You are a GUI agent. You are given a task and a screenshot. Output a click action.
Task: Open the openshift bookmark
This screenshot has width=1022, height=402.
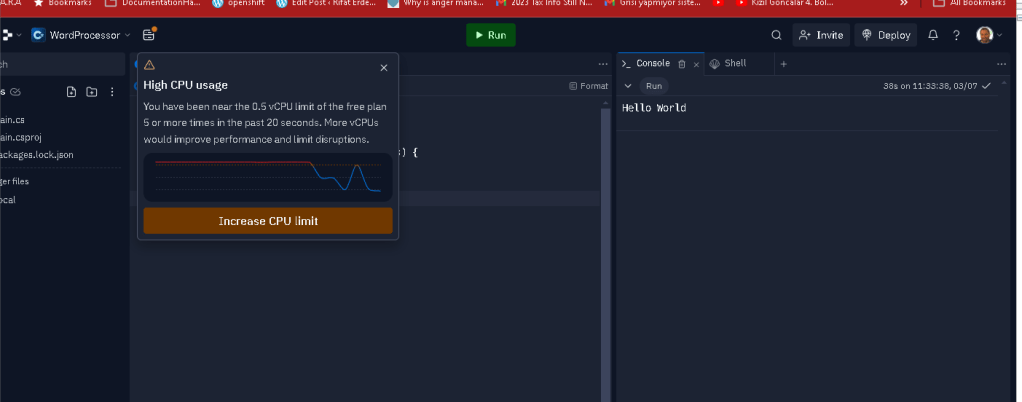pyautogui.click(x=238, y=3)
